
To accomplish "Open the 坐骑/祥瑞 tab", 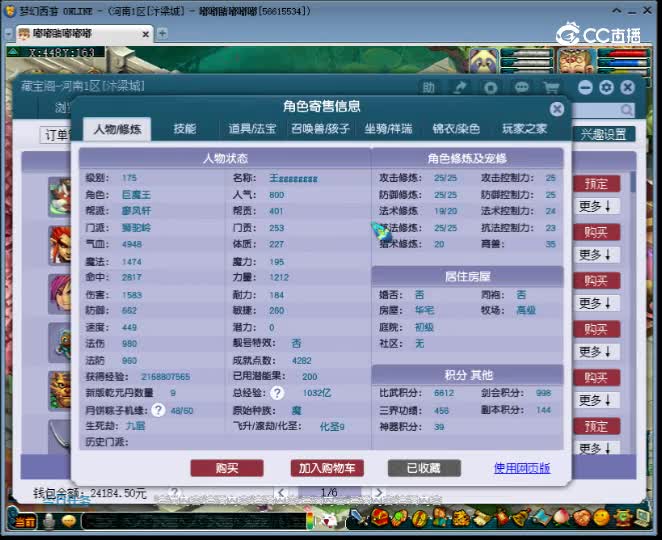I will coord(388,128).
